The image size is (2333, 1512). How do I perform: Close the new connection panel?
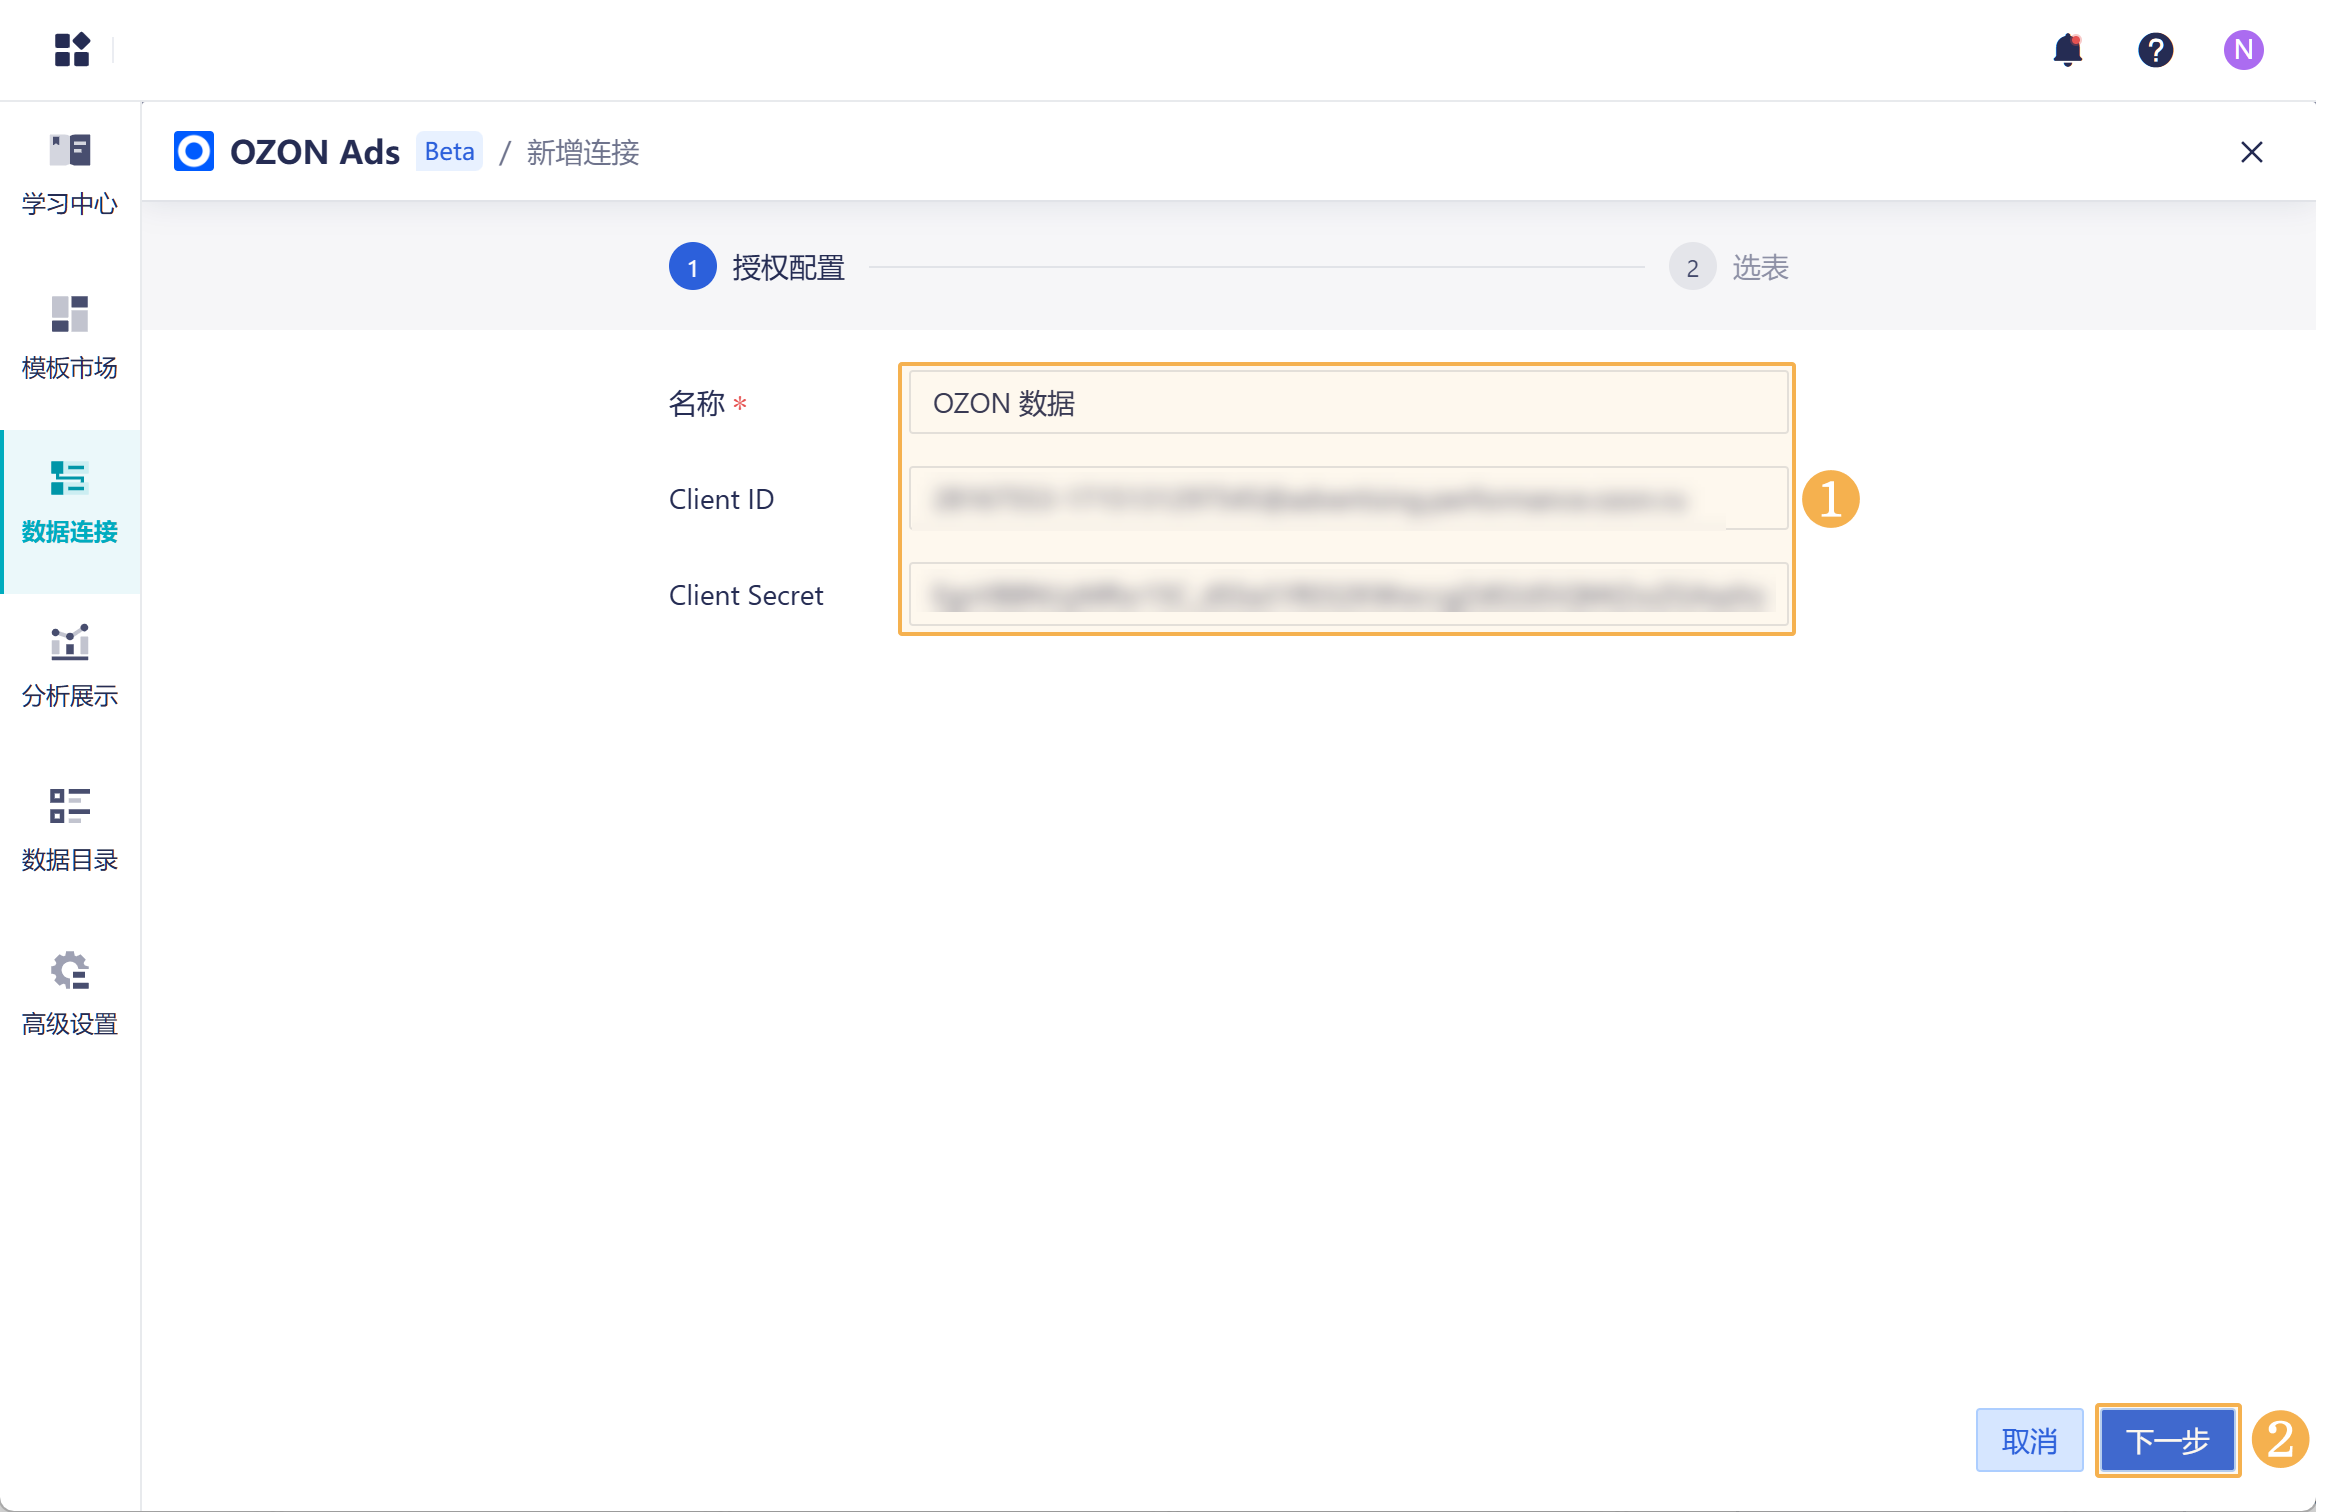pyautogui.click(x=2251, y=152)
